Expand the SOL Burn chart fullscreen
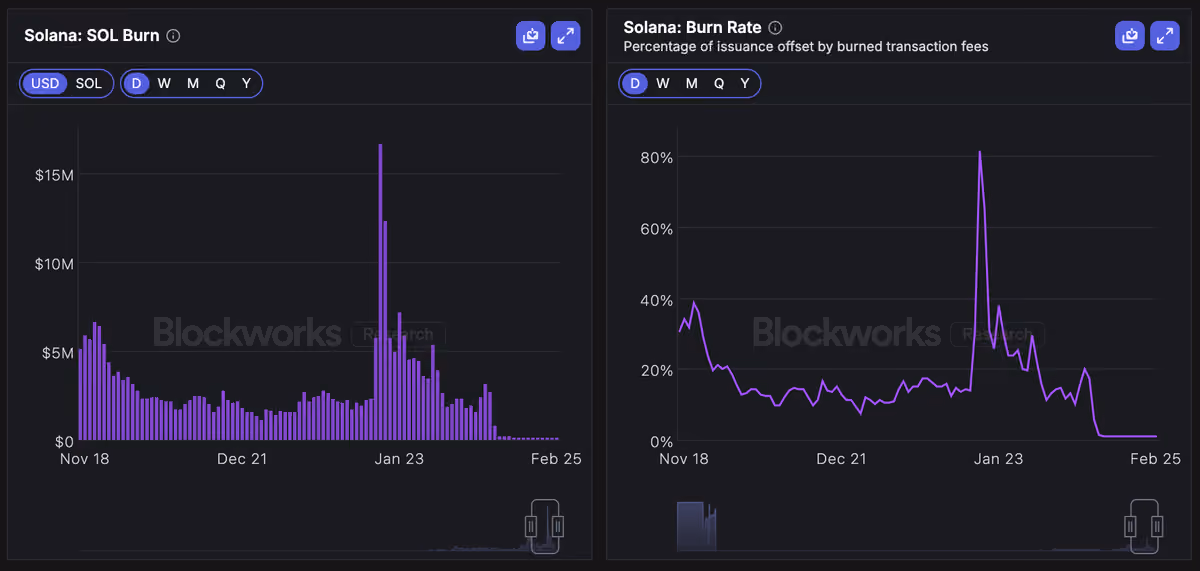The width and height of the screenshot is (1200, 571). pyautogui.click(x=566, y=36)
